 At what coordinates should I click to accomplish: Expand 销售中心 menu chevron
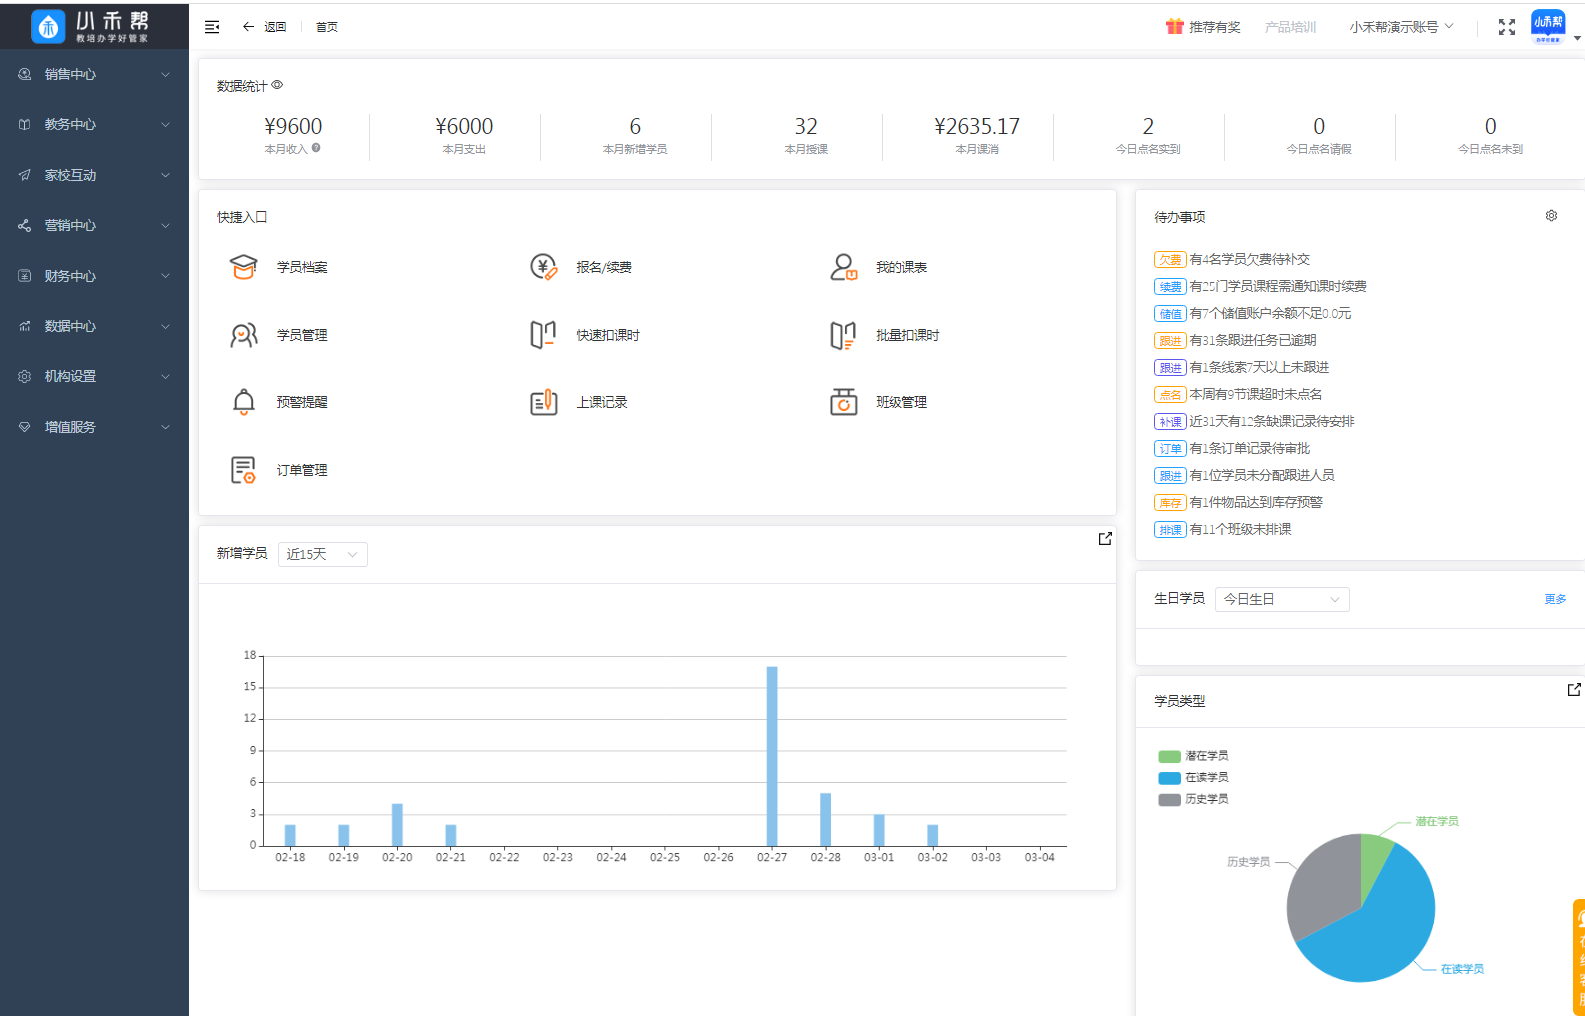(166, 74)
